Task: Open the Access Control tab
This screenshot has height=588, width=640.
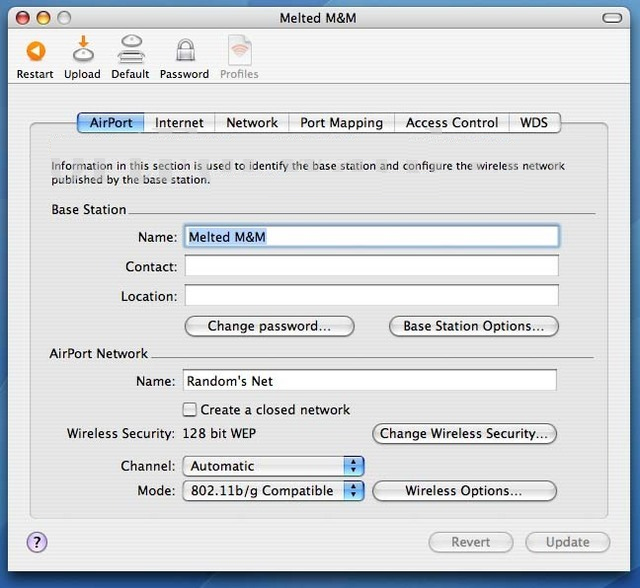Action: click(x=452, y=122)
